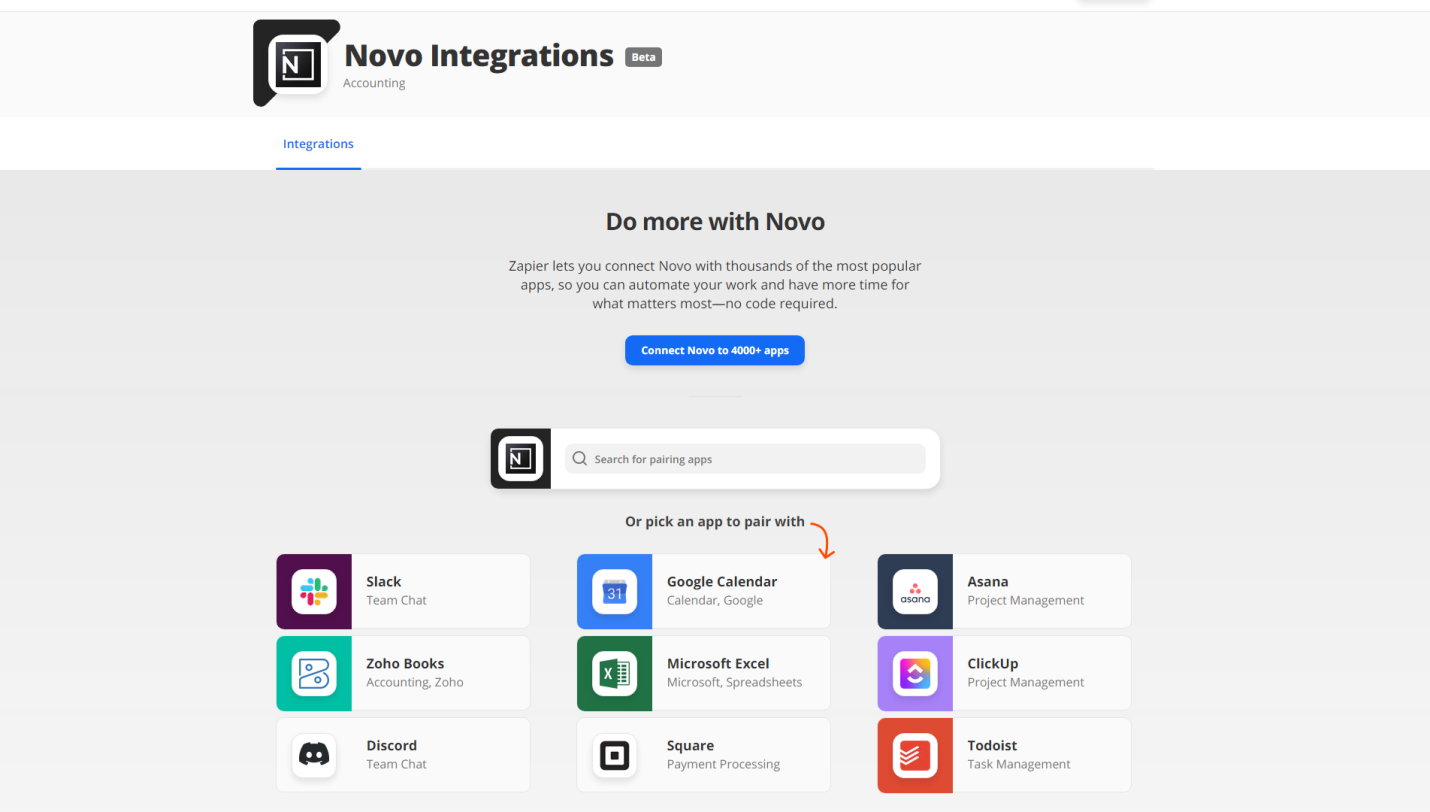Image resolution: width=1430 pixels, height=812 pixels.
Task: Select the Zoho Books card title
Action: tap(405, 664)
